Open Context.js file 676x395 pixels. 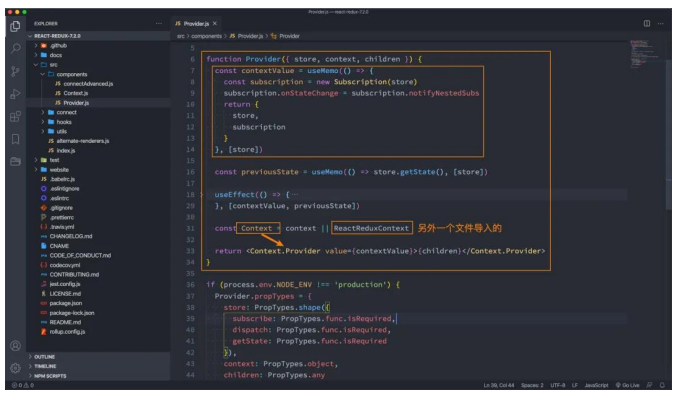(x=75, y=93)
